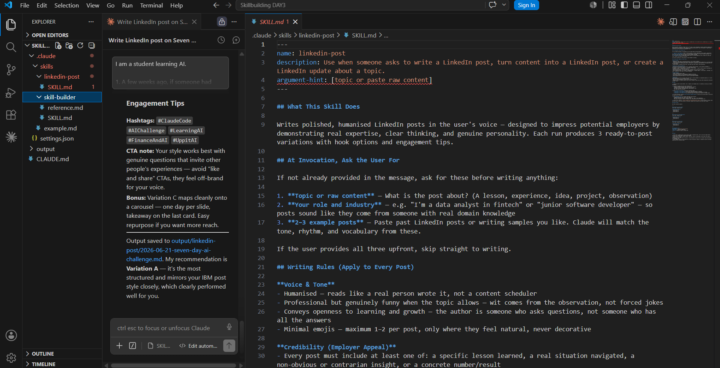The height and width of the screenshot is (368, 720).
Task: Click the globe icon in the title bar
Action: coord(593,5)
